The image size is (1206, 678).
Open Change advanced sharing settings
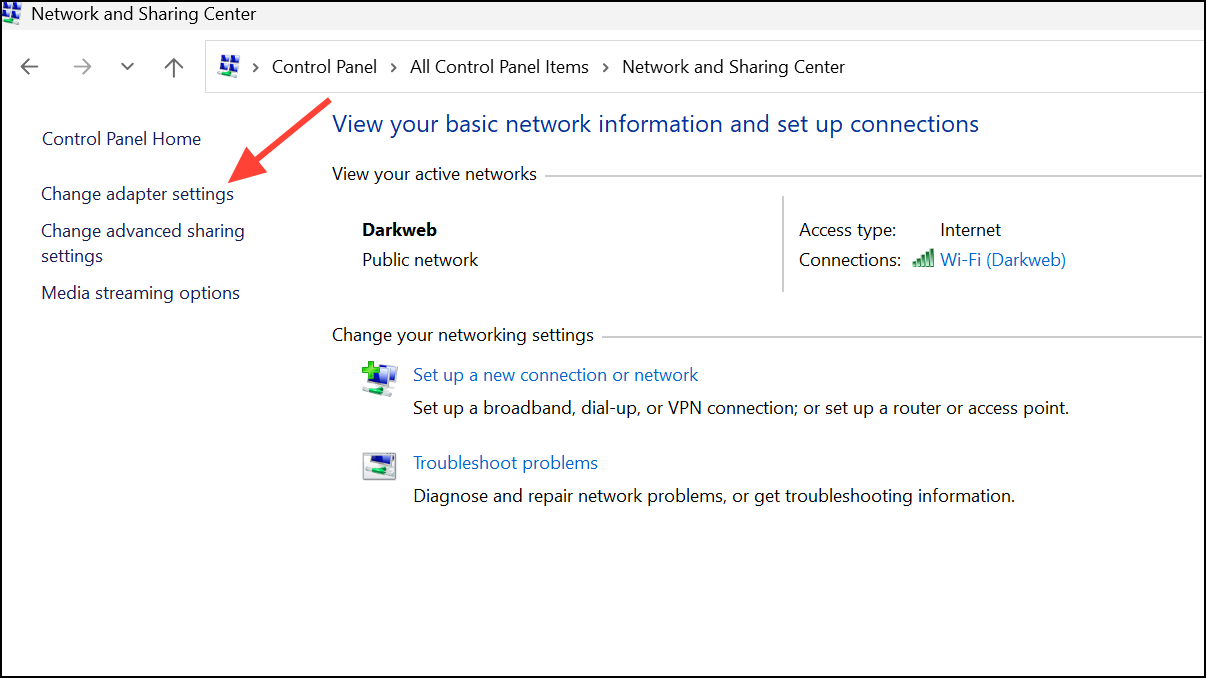142,242
